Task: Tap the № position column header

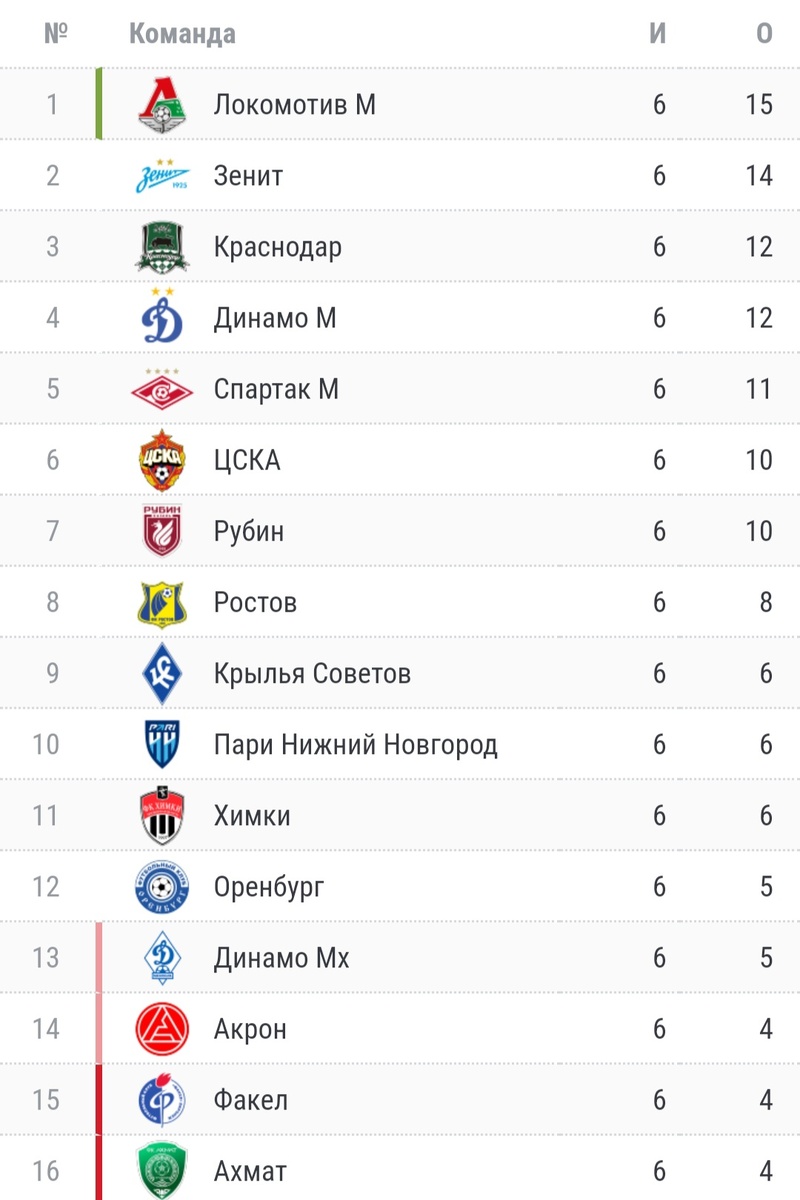Action: pyautogui.click(x=55, y=33)
